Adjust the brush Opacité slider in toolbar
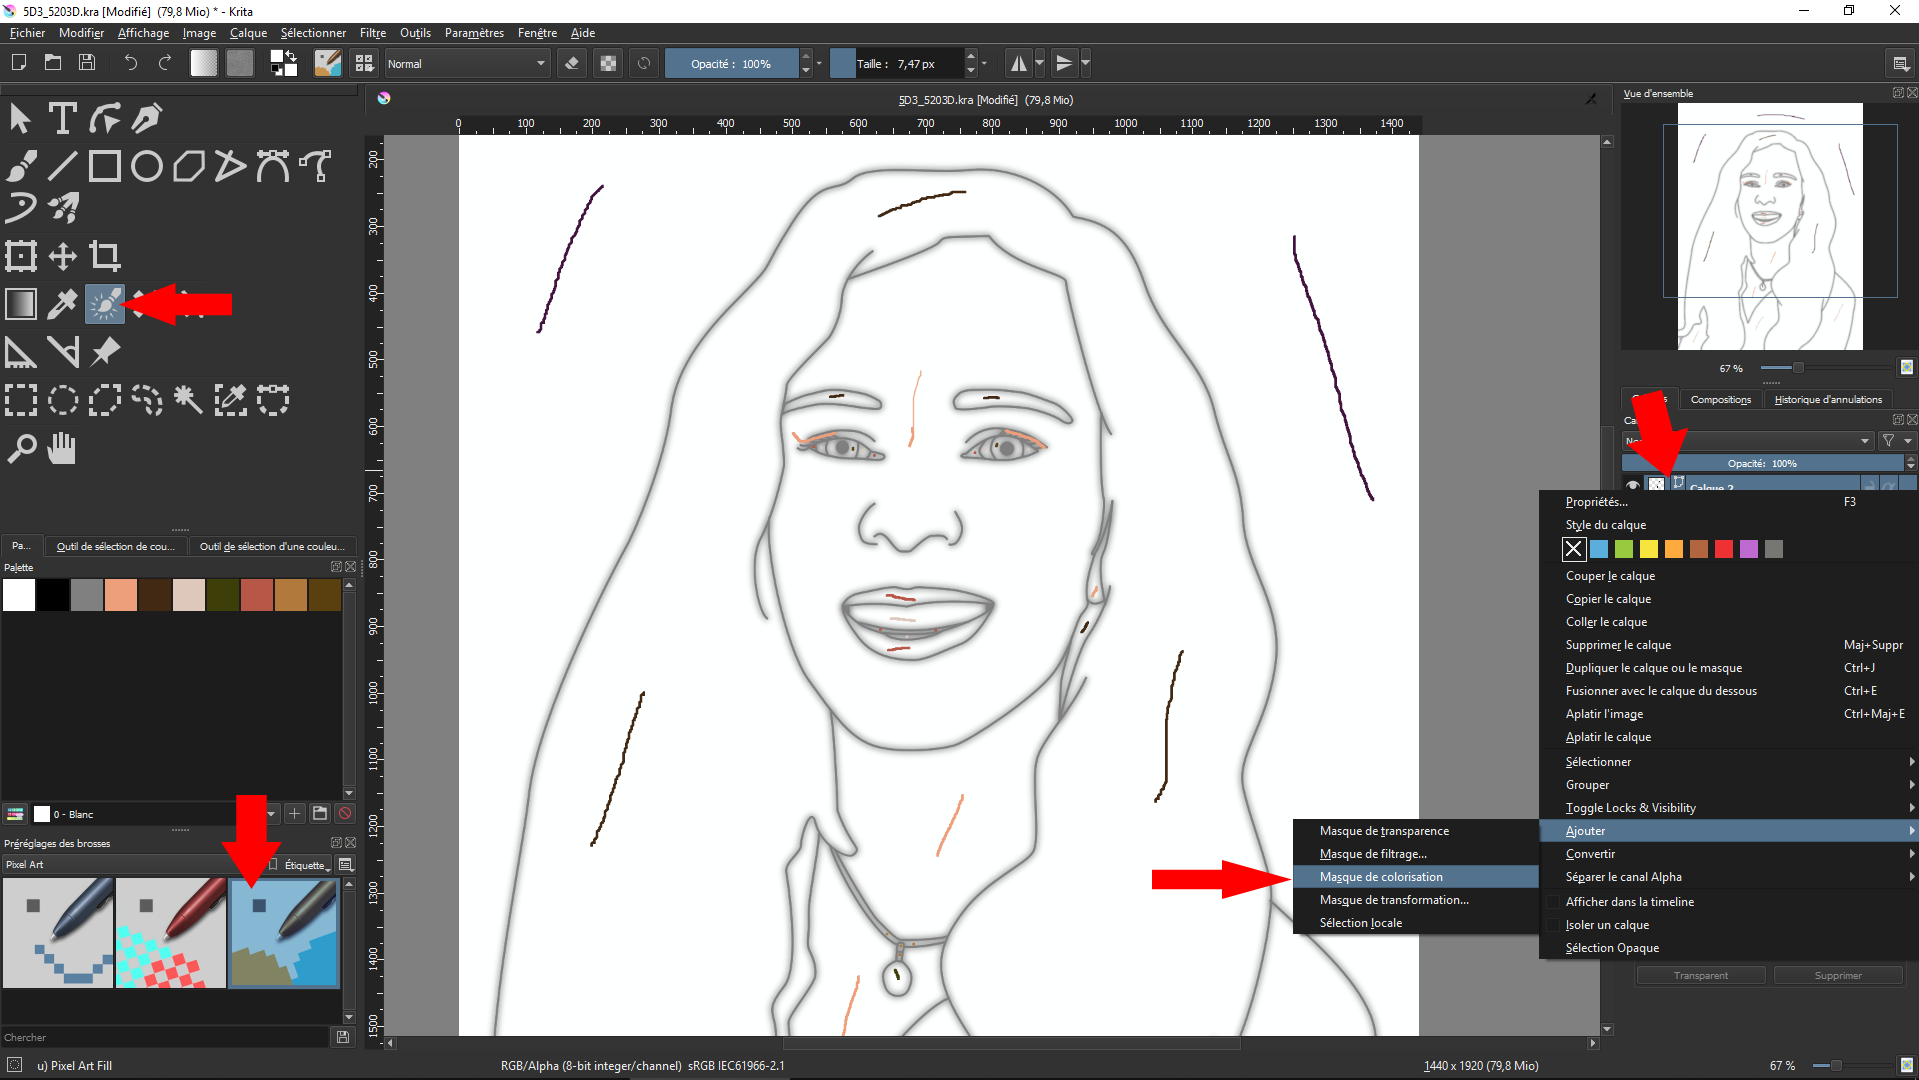The image size is (1919, 1080). click(x=731, y=63)
